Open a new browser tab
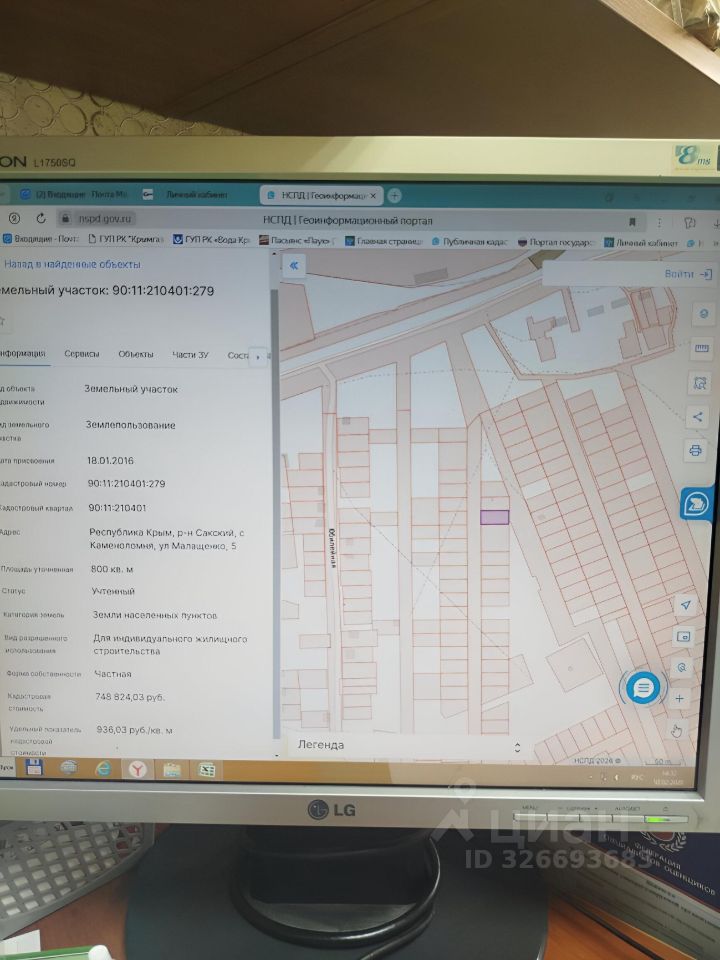The image size is (720, 960). coord(395,195)
